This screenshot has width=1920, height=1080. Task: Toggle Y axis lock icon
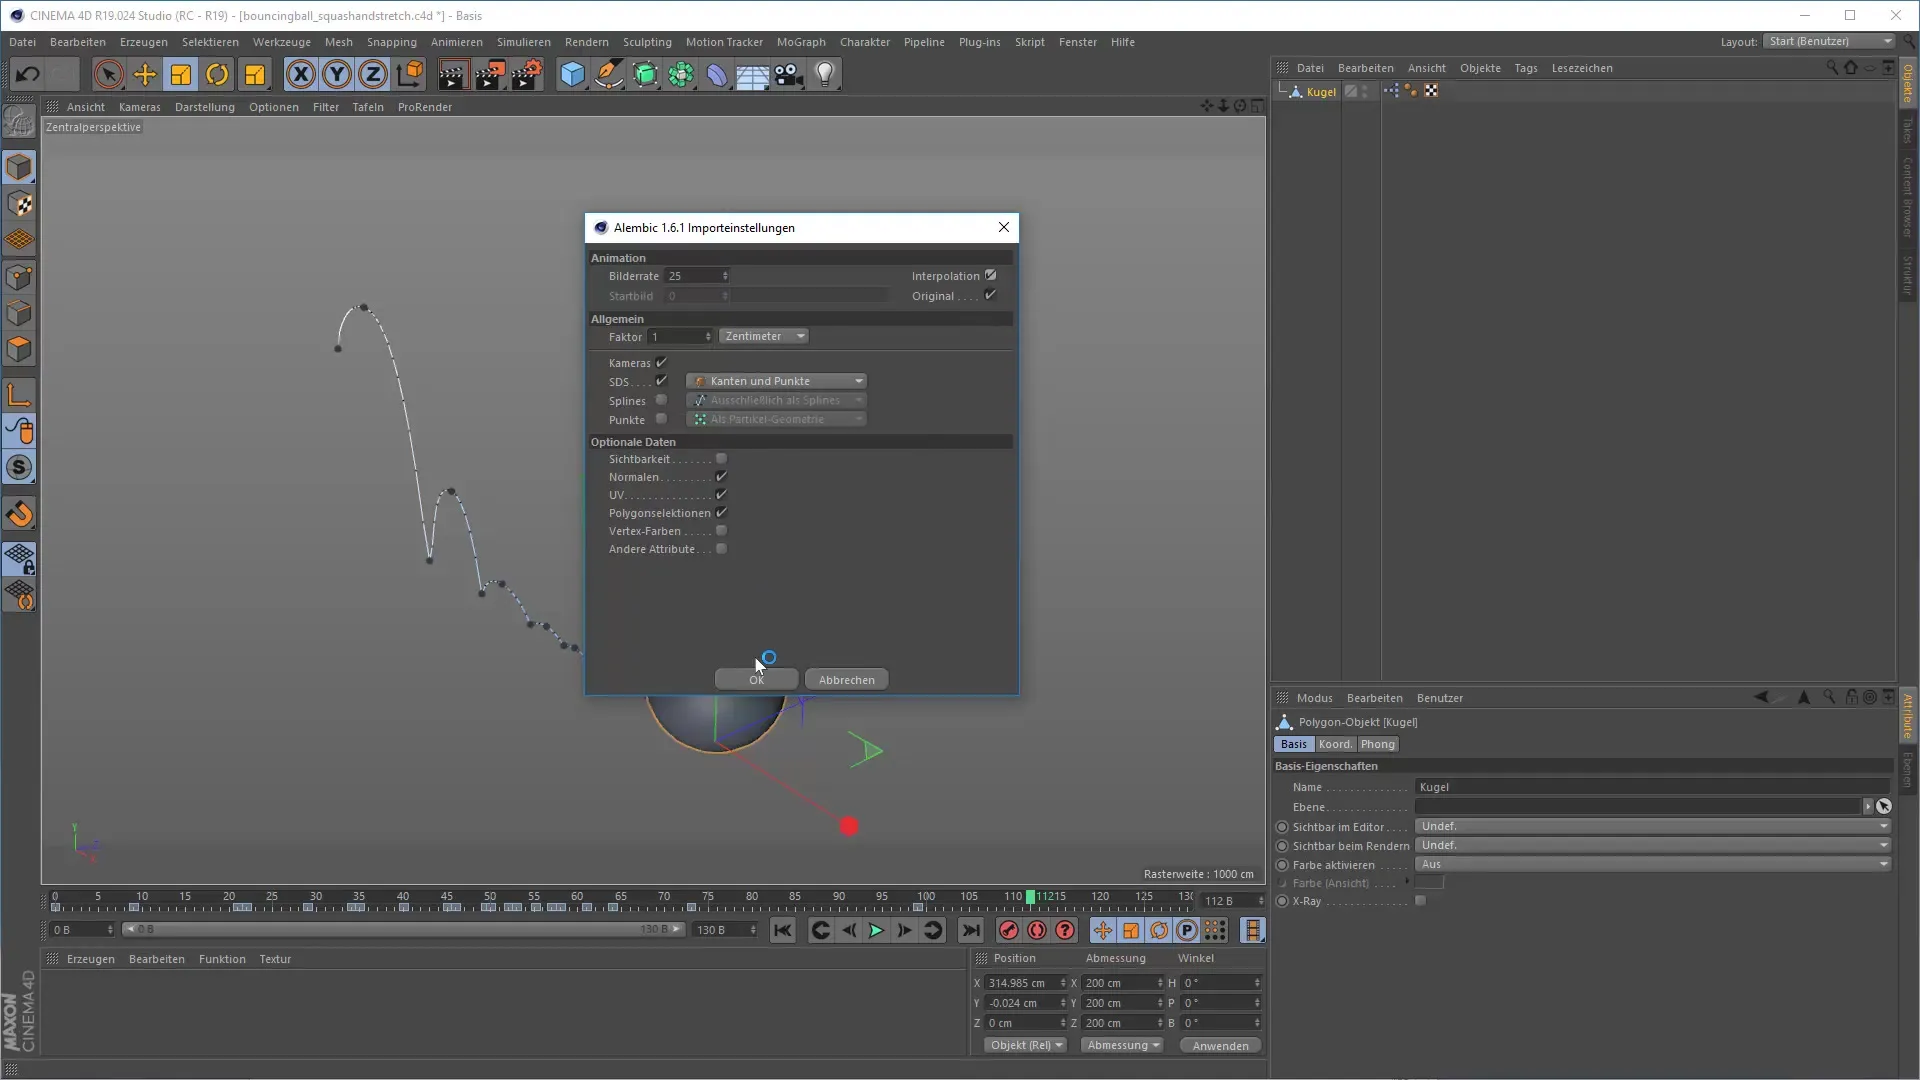coord(337,74)
